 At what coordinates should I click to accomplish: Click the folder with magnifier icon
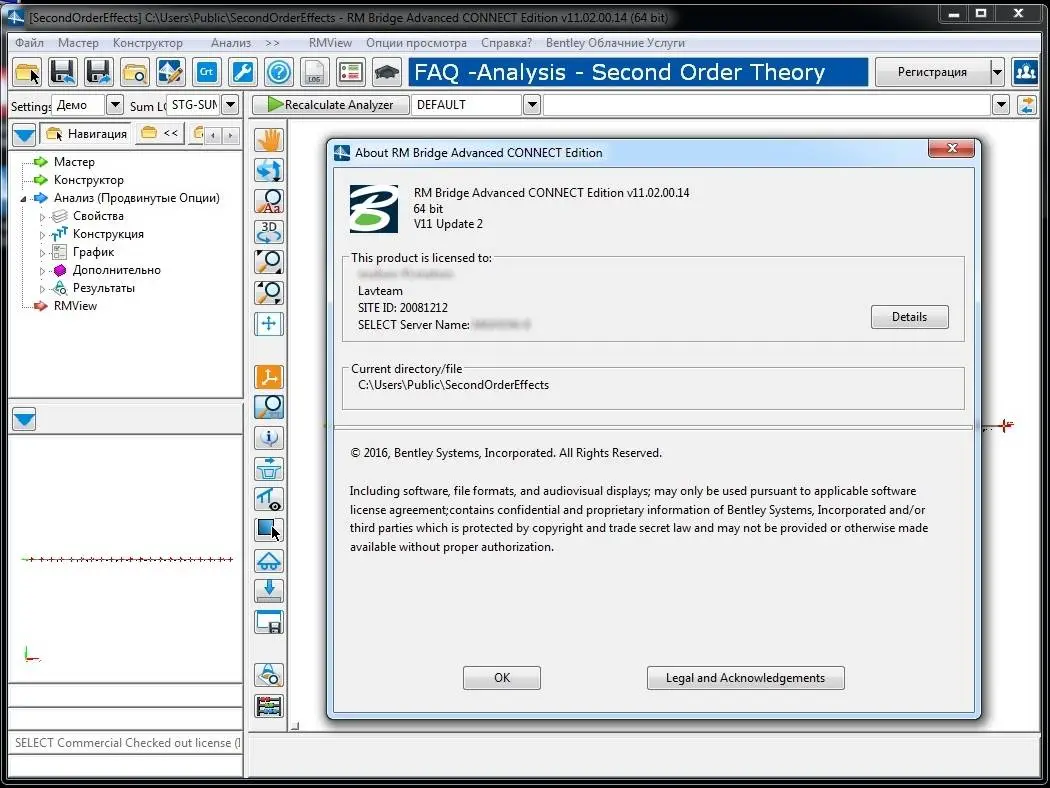click(x=135, y=72)
